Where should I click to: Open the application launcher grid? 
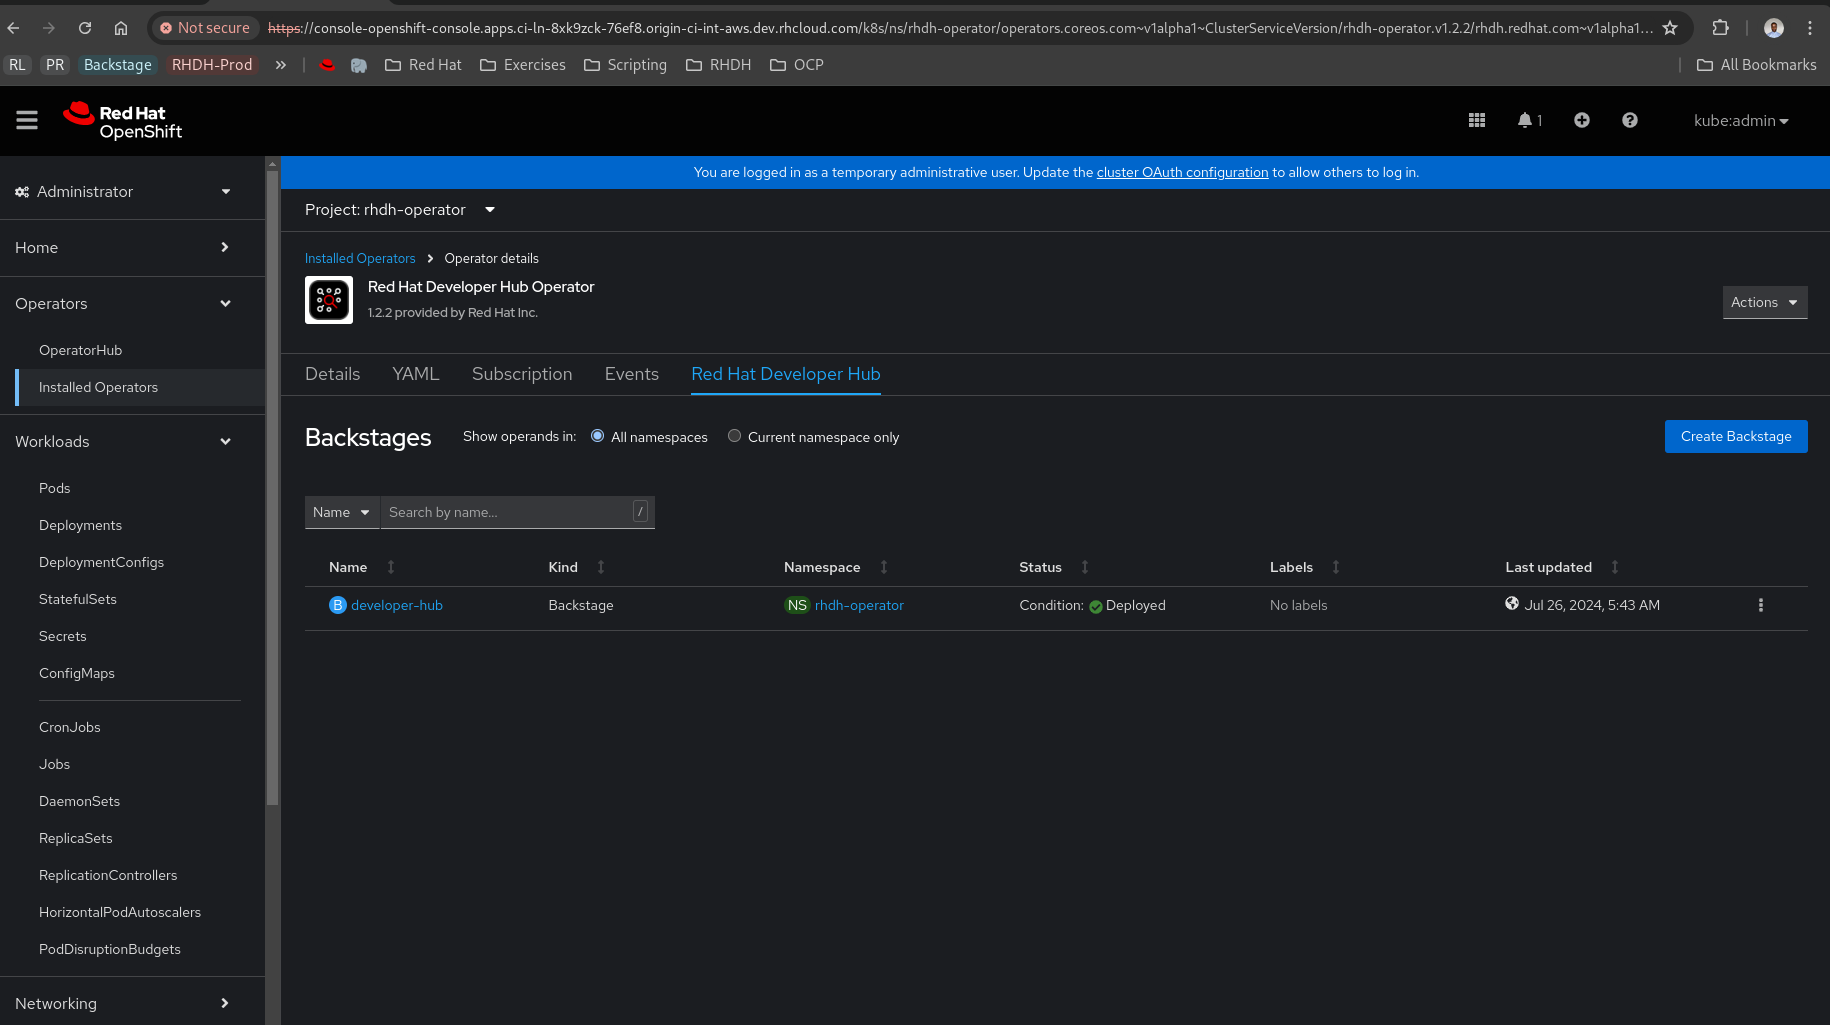1477,120
